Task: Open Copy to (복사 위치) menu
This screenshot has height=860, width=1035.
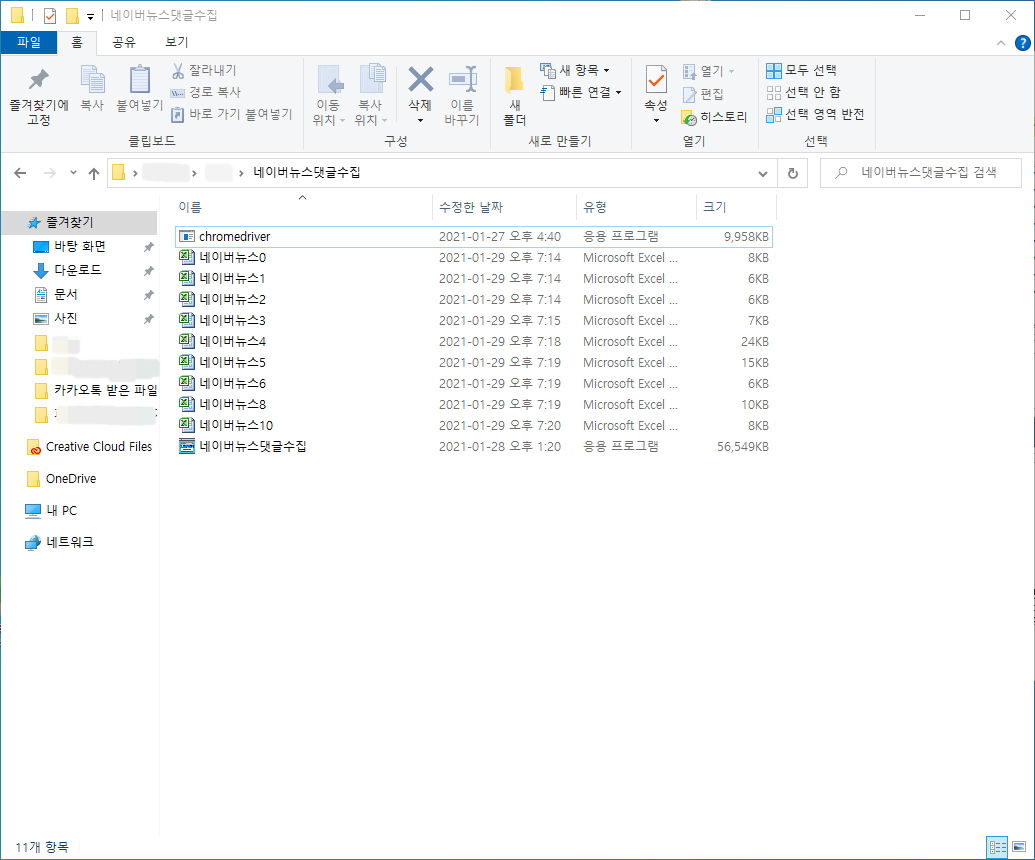Action: point(371,94)
